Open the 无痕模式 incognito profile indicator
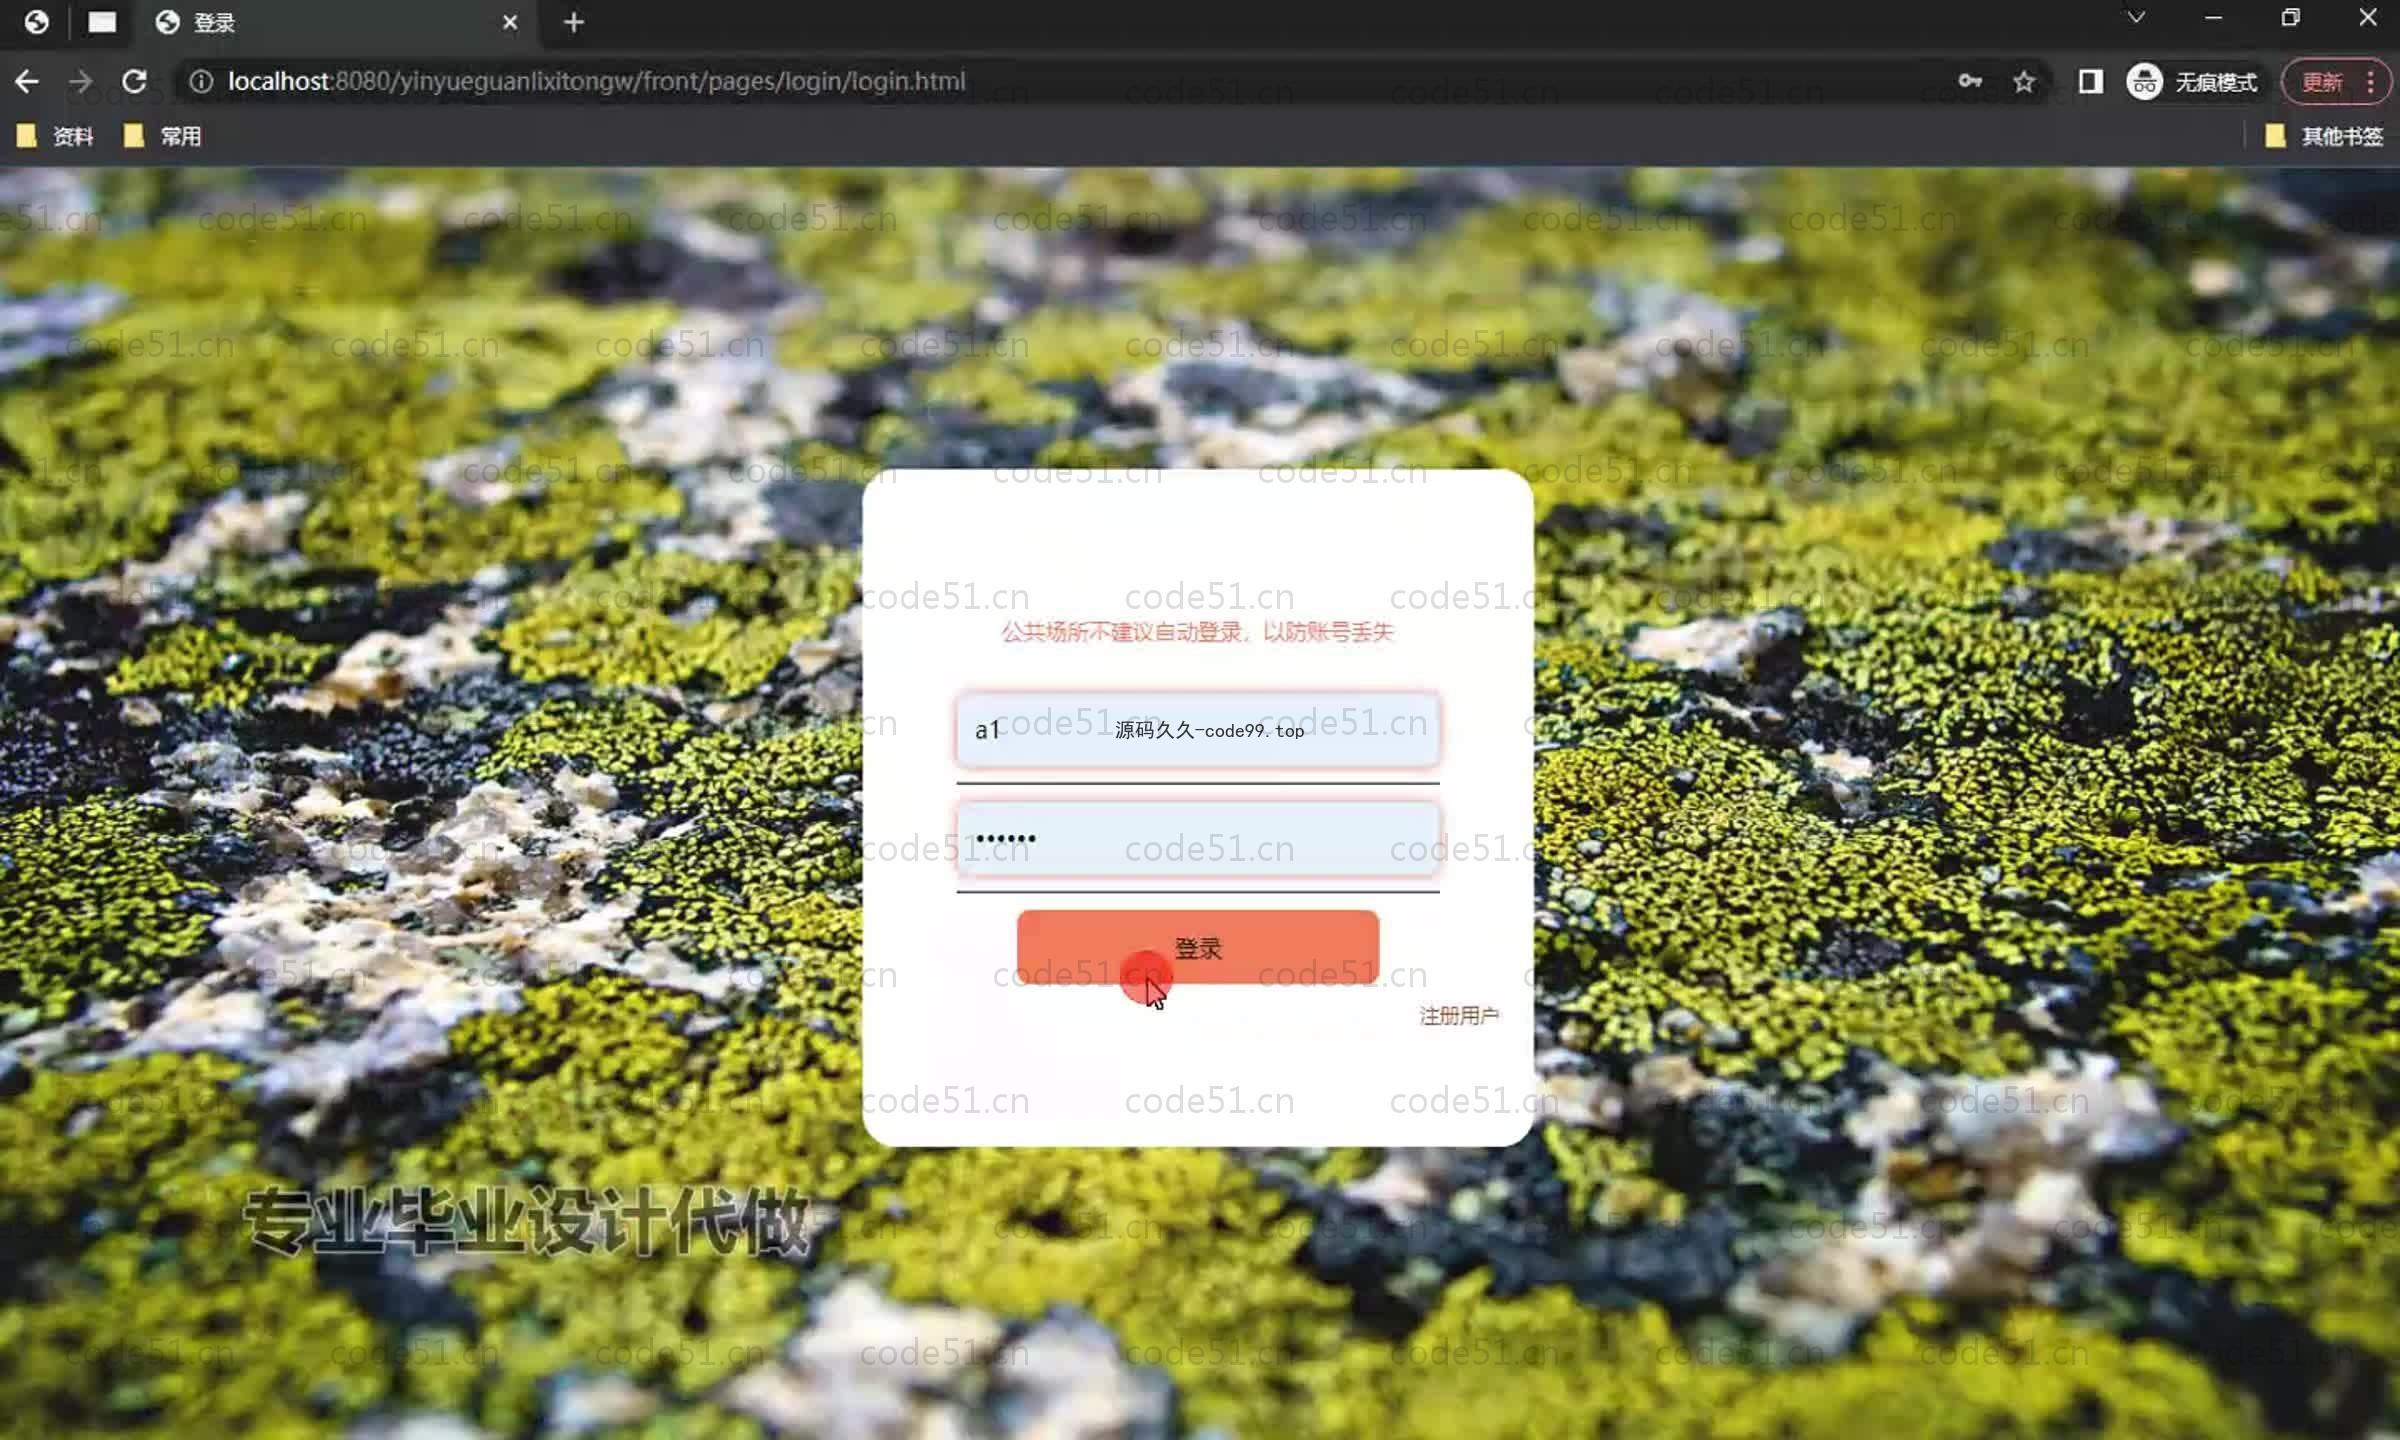This screenshot has height=1440, width=2400. pyautogui.click(x=2192, y=81)
